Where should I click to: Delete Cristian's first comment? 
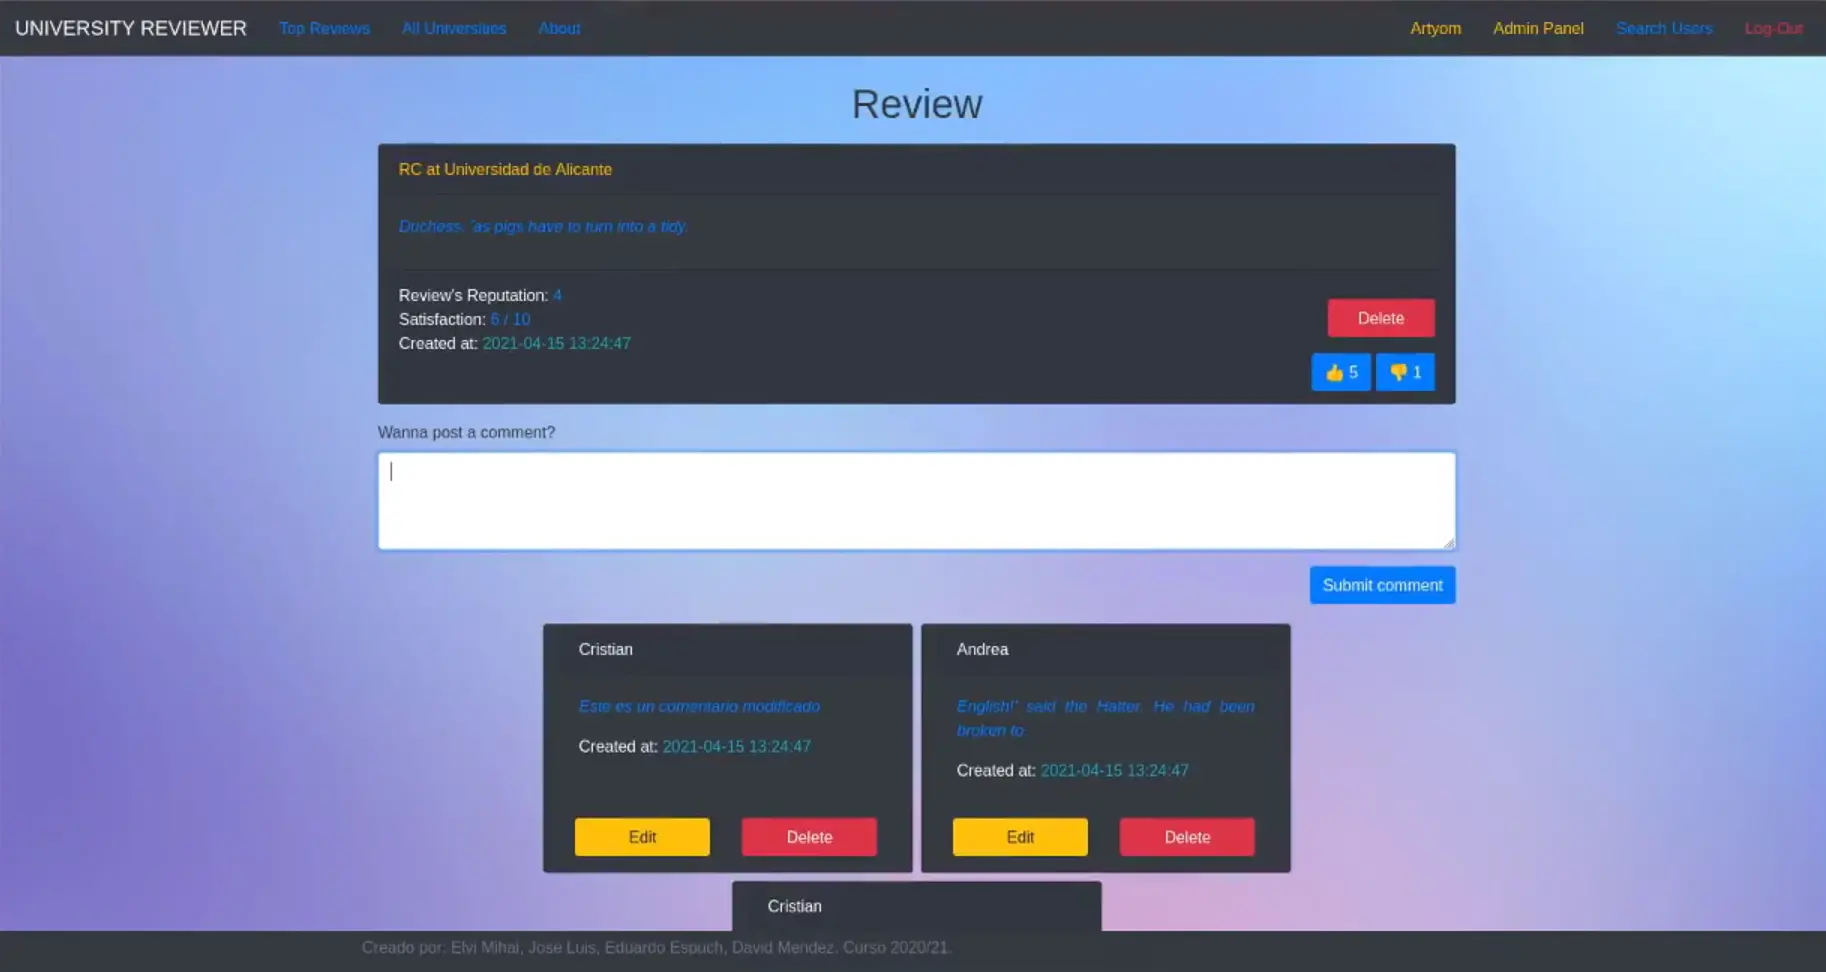(x=809, y=837)
